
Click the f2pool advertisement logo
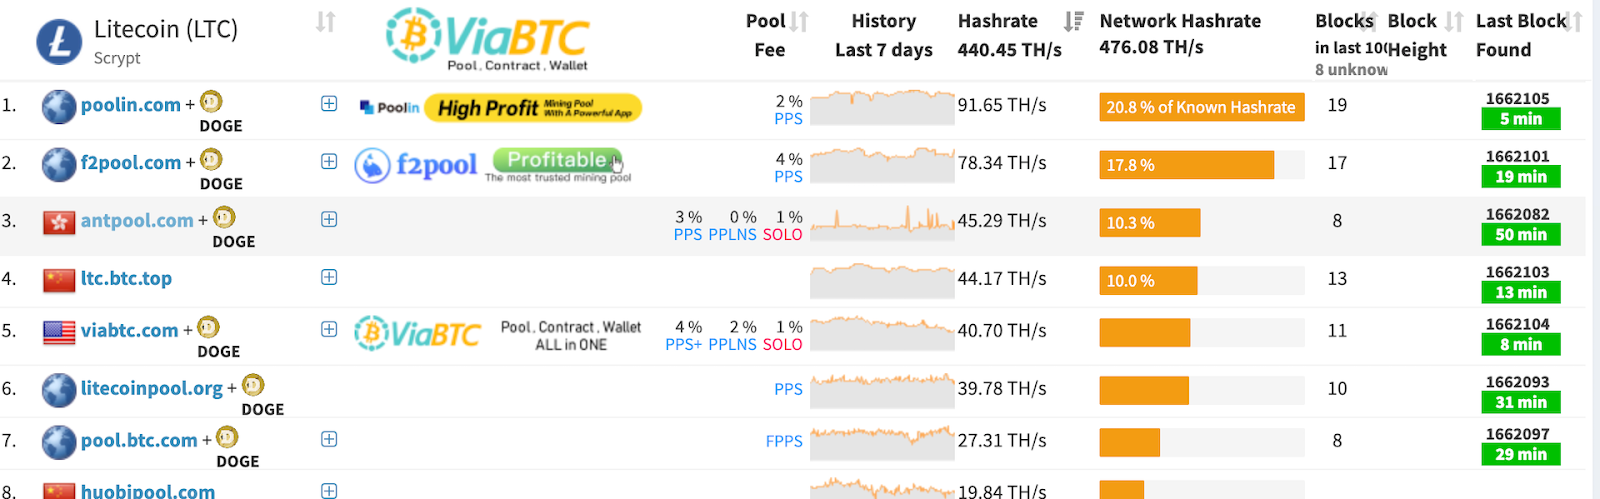click(x=416, y=165)
